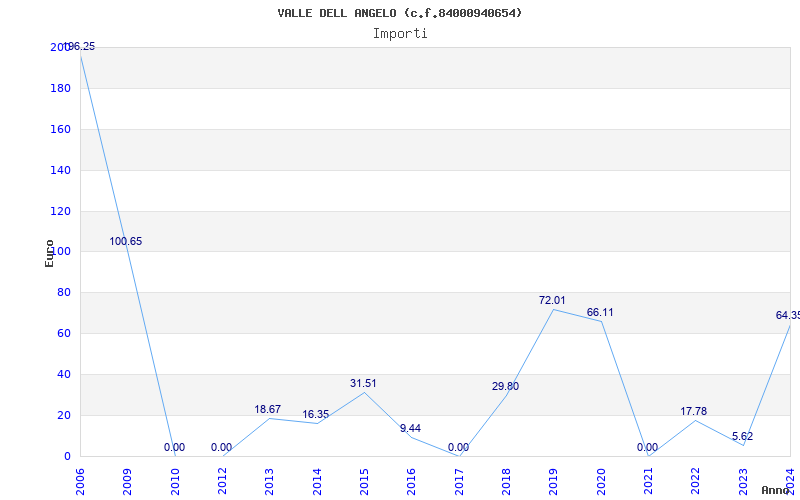The image size is (800, 500).
Task: Click the 2019 x-axis year label
Action: (553, 482)
